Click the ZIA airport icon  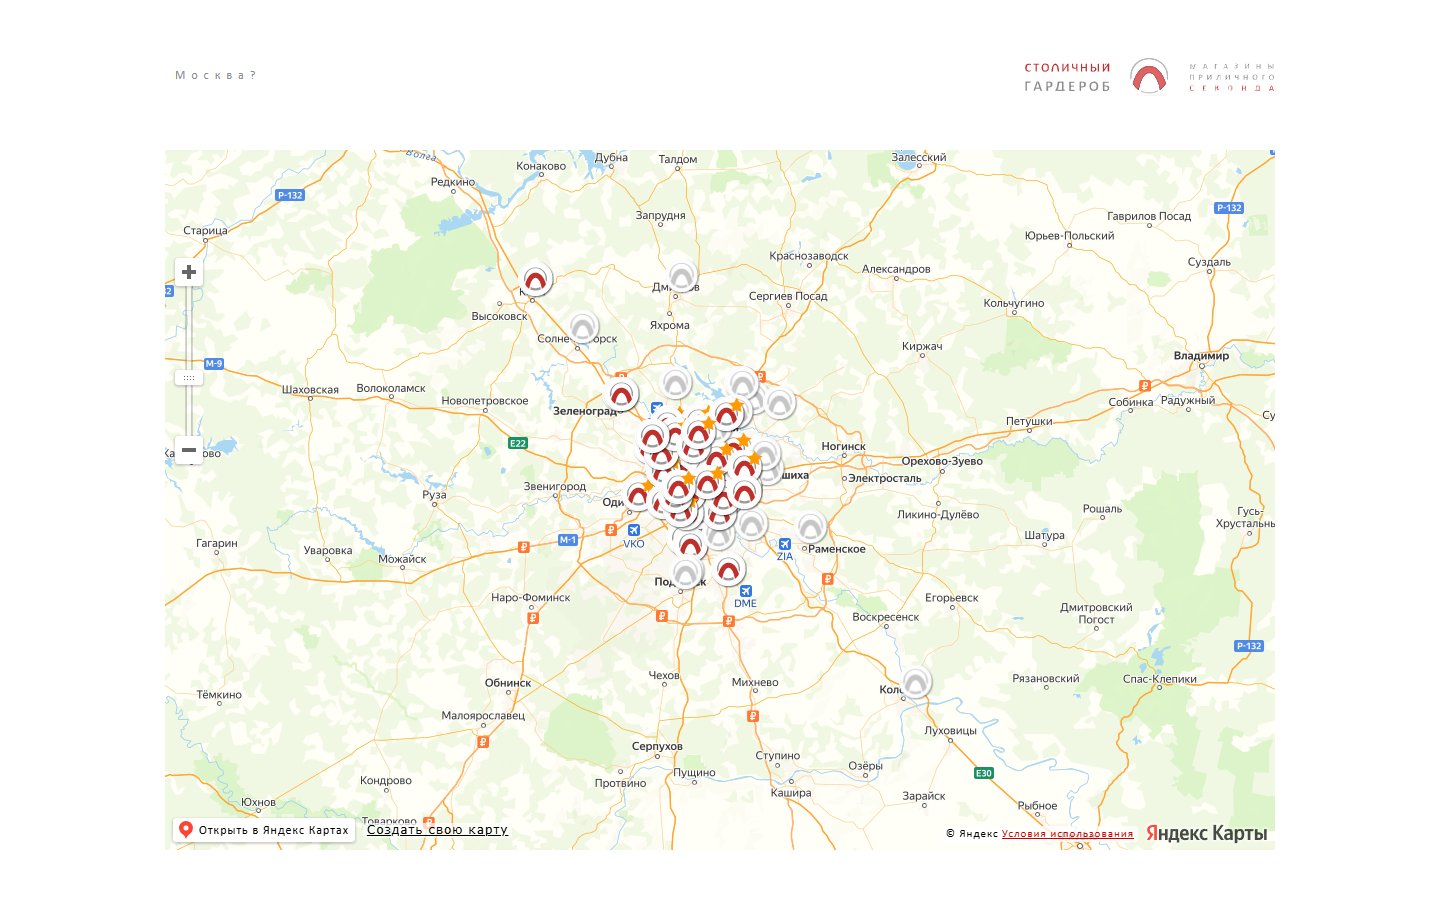[785, 544]
